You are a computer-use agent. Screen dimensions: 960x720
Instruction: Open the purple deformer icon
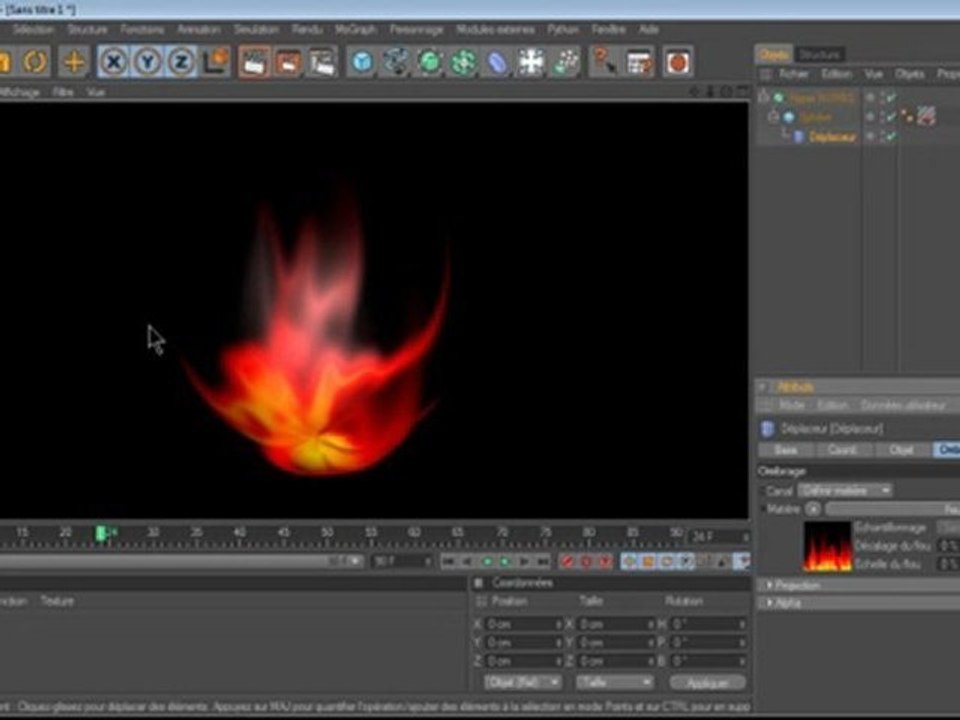(497, 62)
